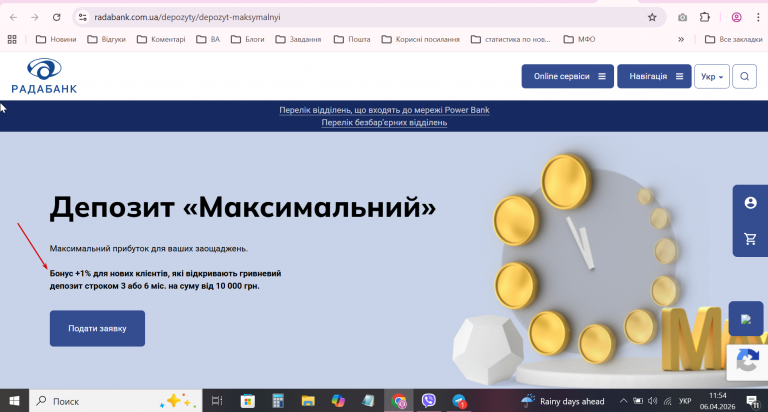768x412 pixels.
Task: Open the Power Bank branch list link
Action: 384,110
